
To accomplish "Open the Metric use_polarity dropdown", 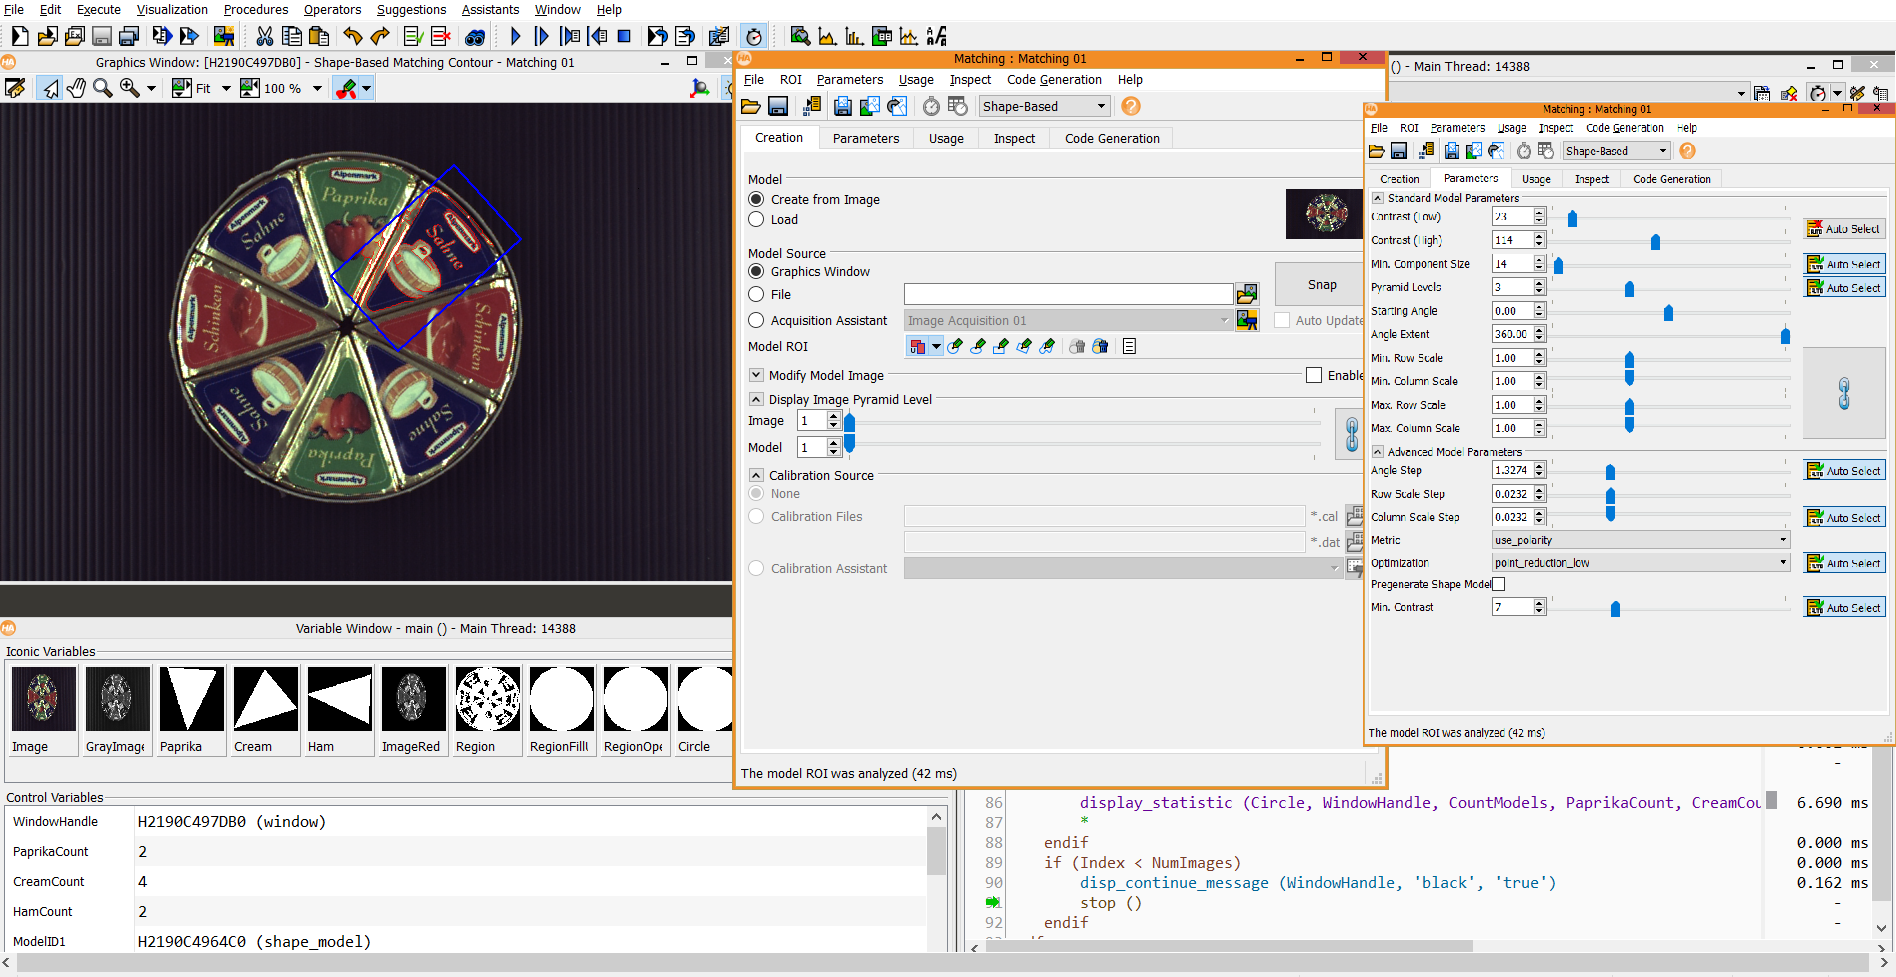I will coord(1640,540).
